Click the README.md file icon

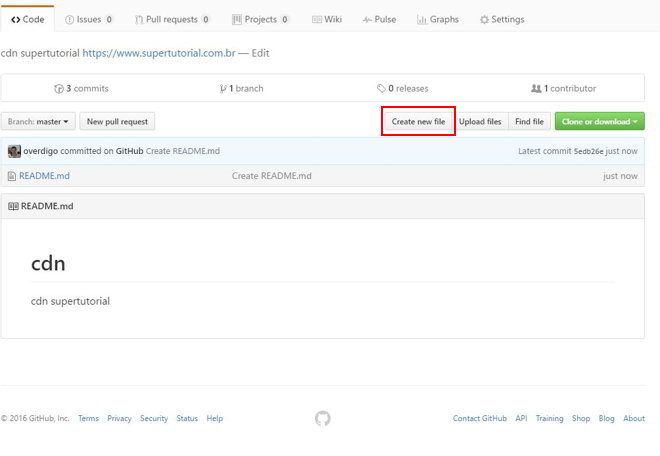[12, 176]
